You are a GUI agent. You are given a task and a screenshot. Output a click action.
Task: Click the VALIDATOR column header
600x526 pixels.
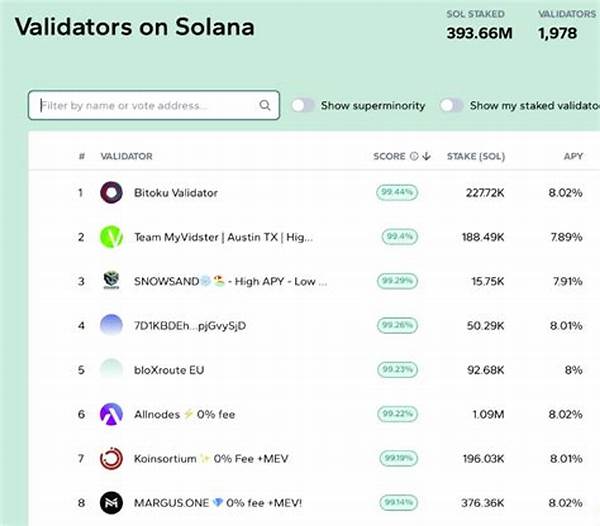click(126, 156)
